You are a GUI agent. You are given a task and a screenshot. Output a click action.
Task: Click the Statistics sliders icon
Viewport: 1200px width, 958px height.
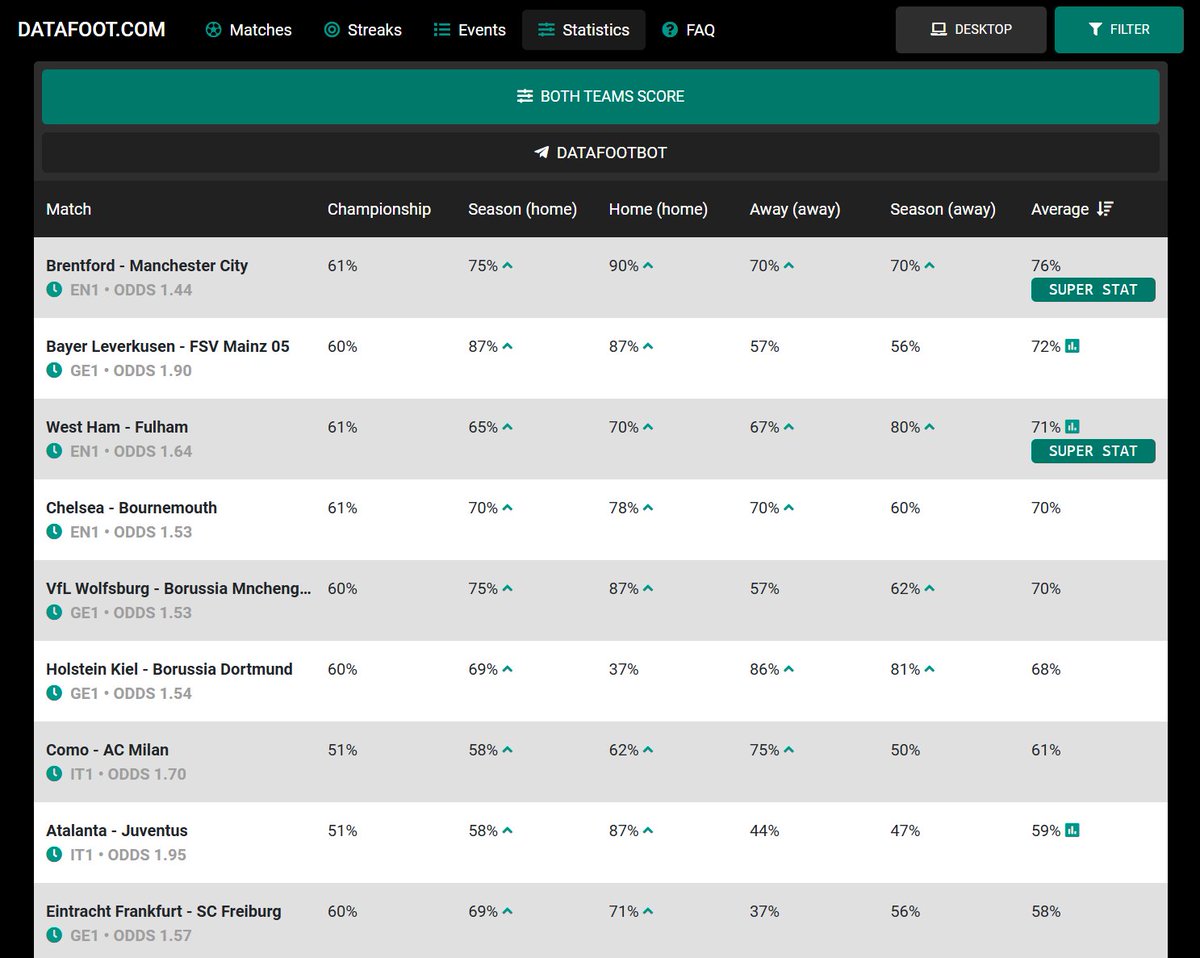pyautogui.click(x=546, y=30)
